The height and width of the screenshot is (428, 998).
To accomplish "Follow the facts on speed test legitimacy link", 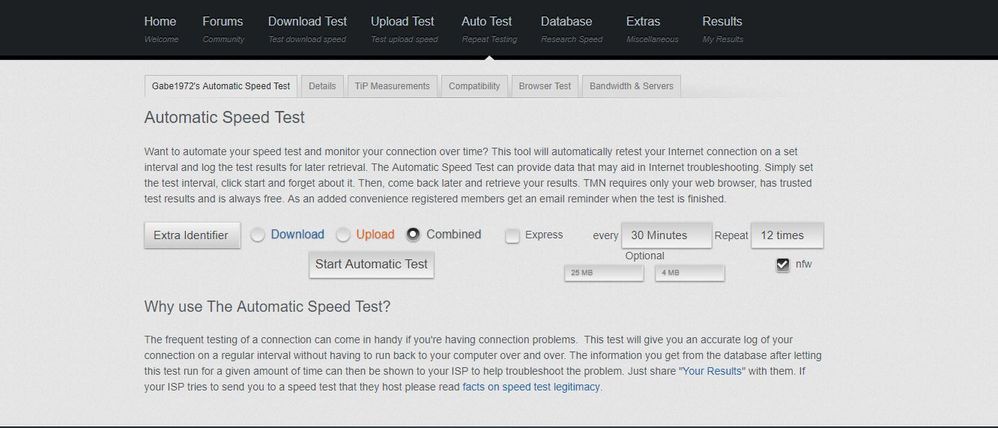I will click(531, 386).
